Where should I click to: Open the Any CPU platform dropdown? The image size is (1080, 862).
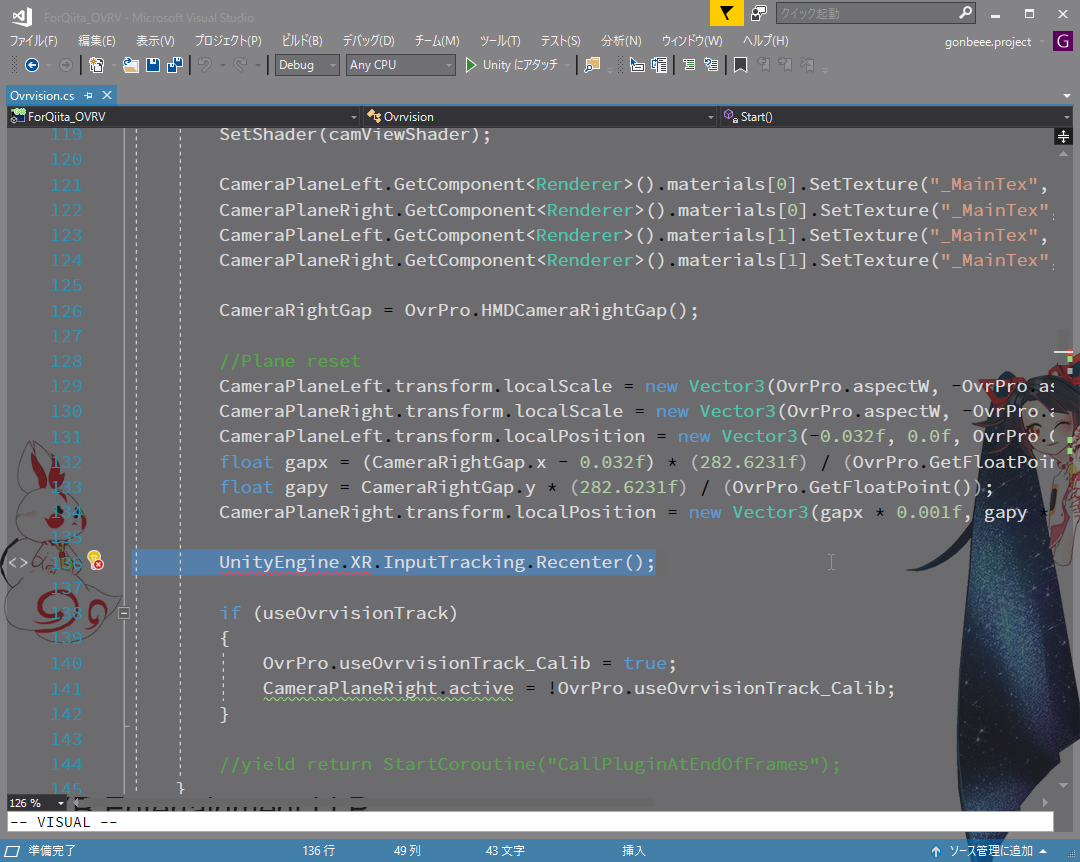(398, 64)
